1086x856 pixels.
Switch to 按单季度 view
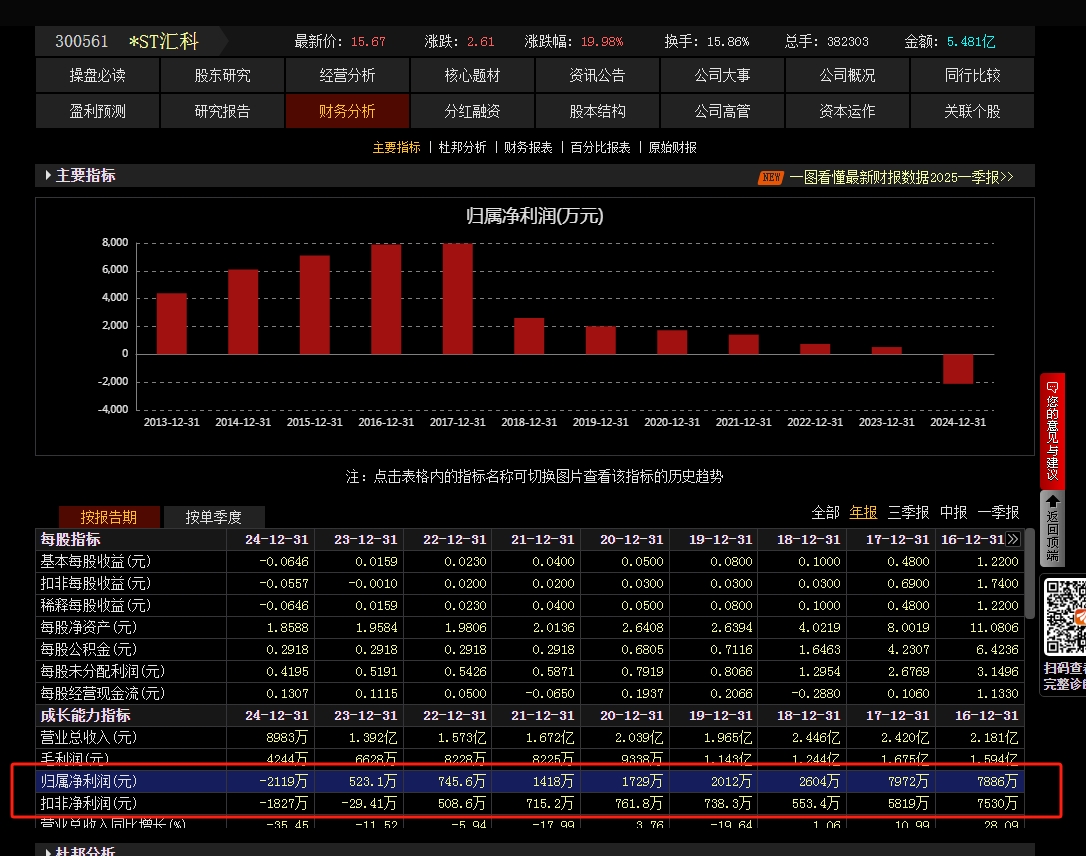(x=213, y=517)
